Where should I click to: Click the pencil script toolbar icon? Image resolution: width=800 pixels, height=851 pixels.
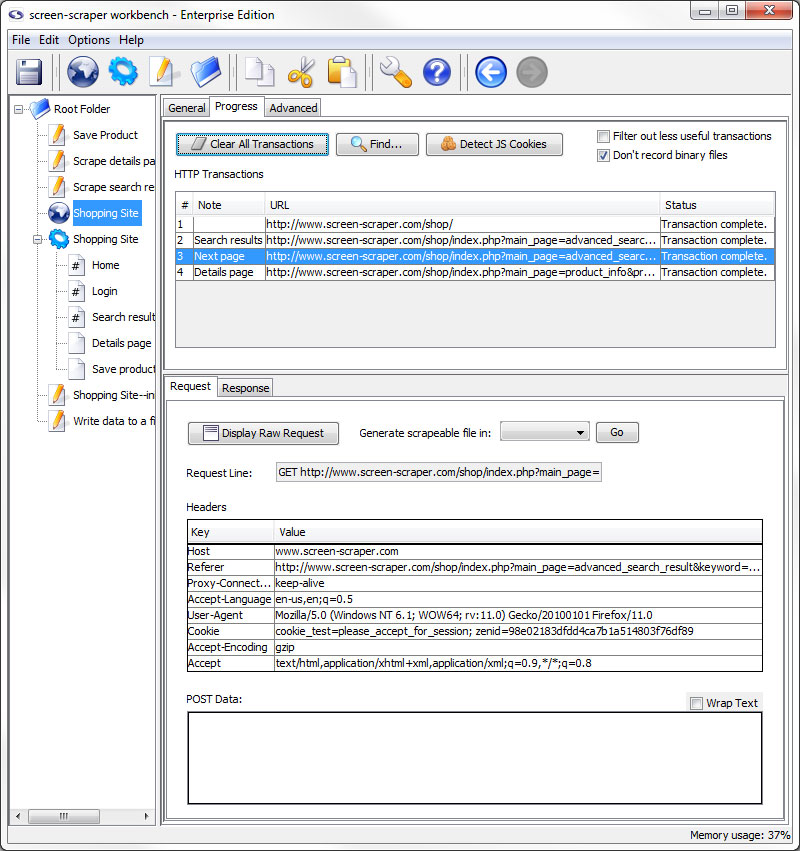click(163, 72)
